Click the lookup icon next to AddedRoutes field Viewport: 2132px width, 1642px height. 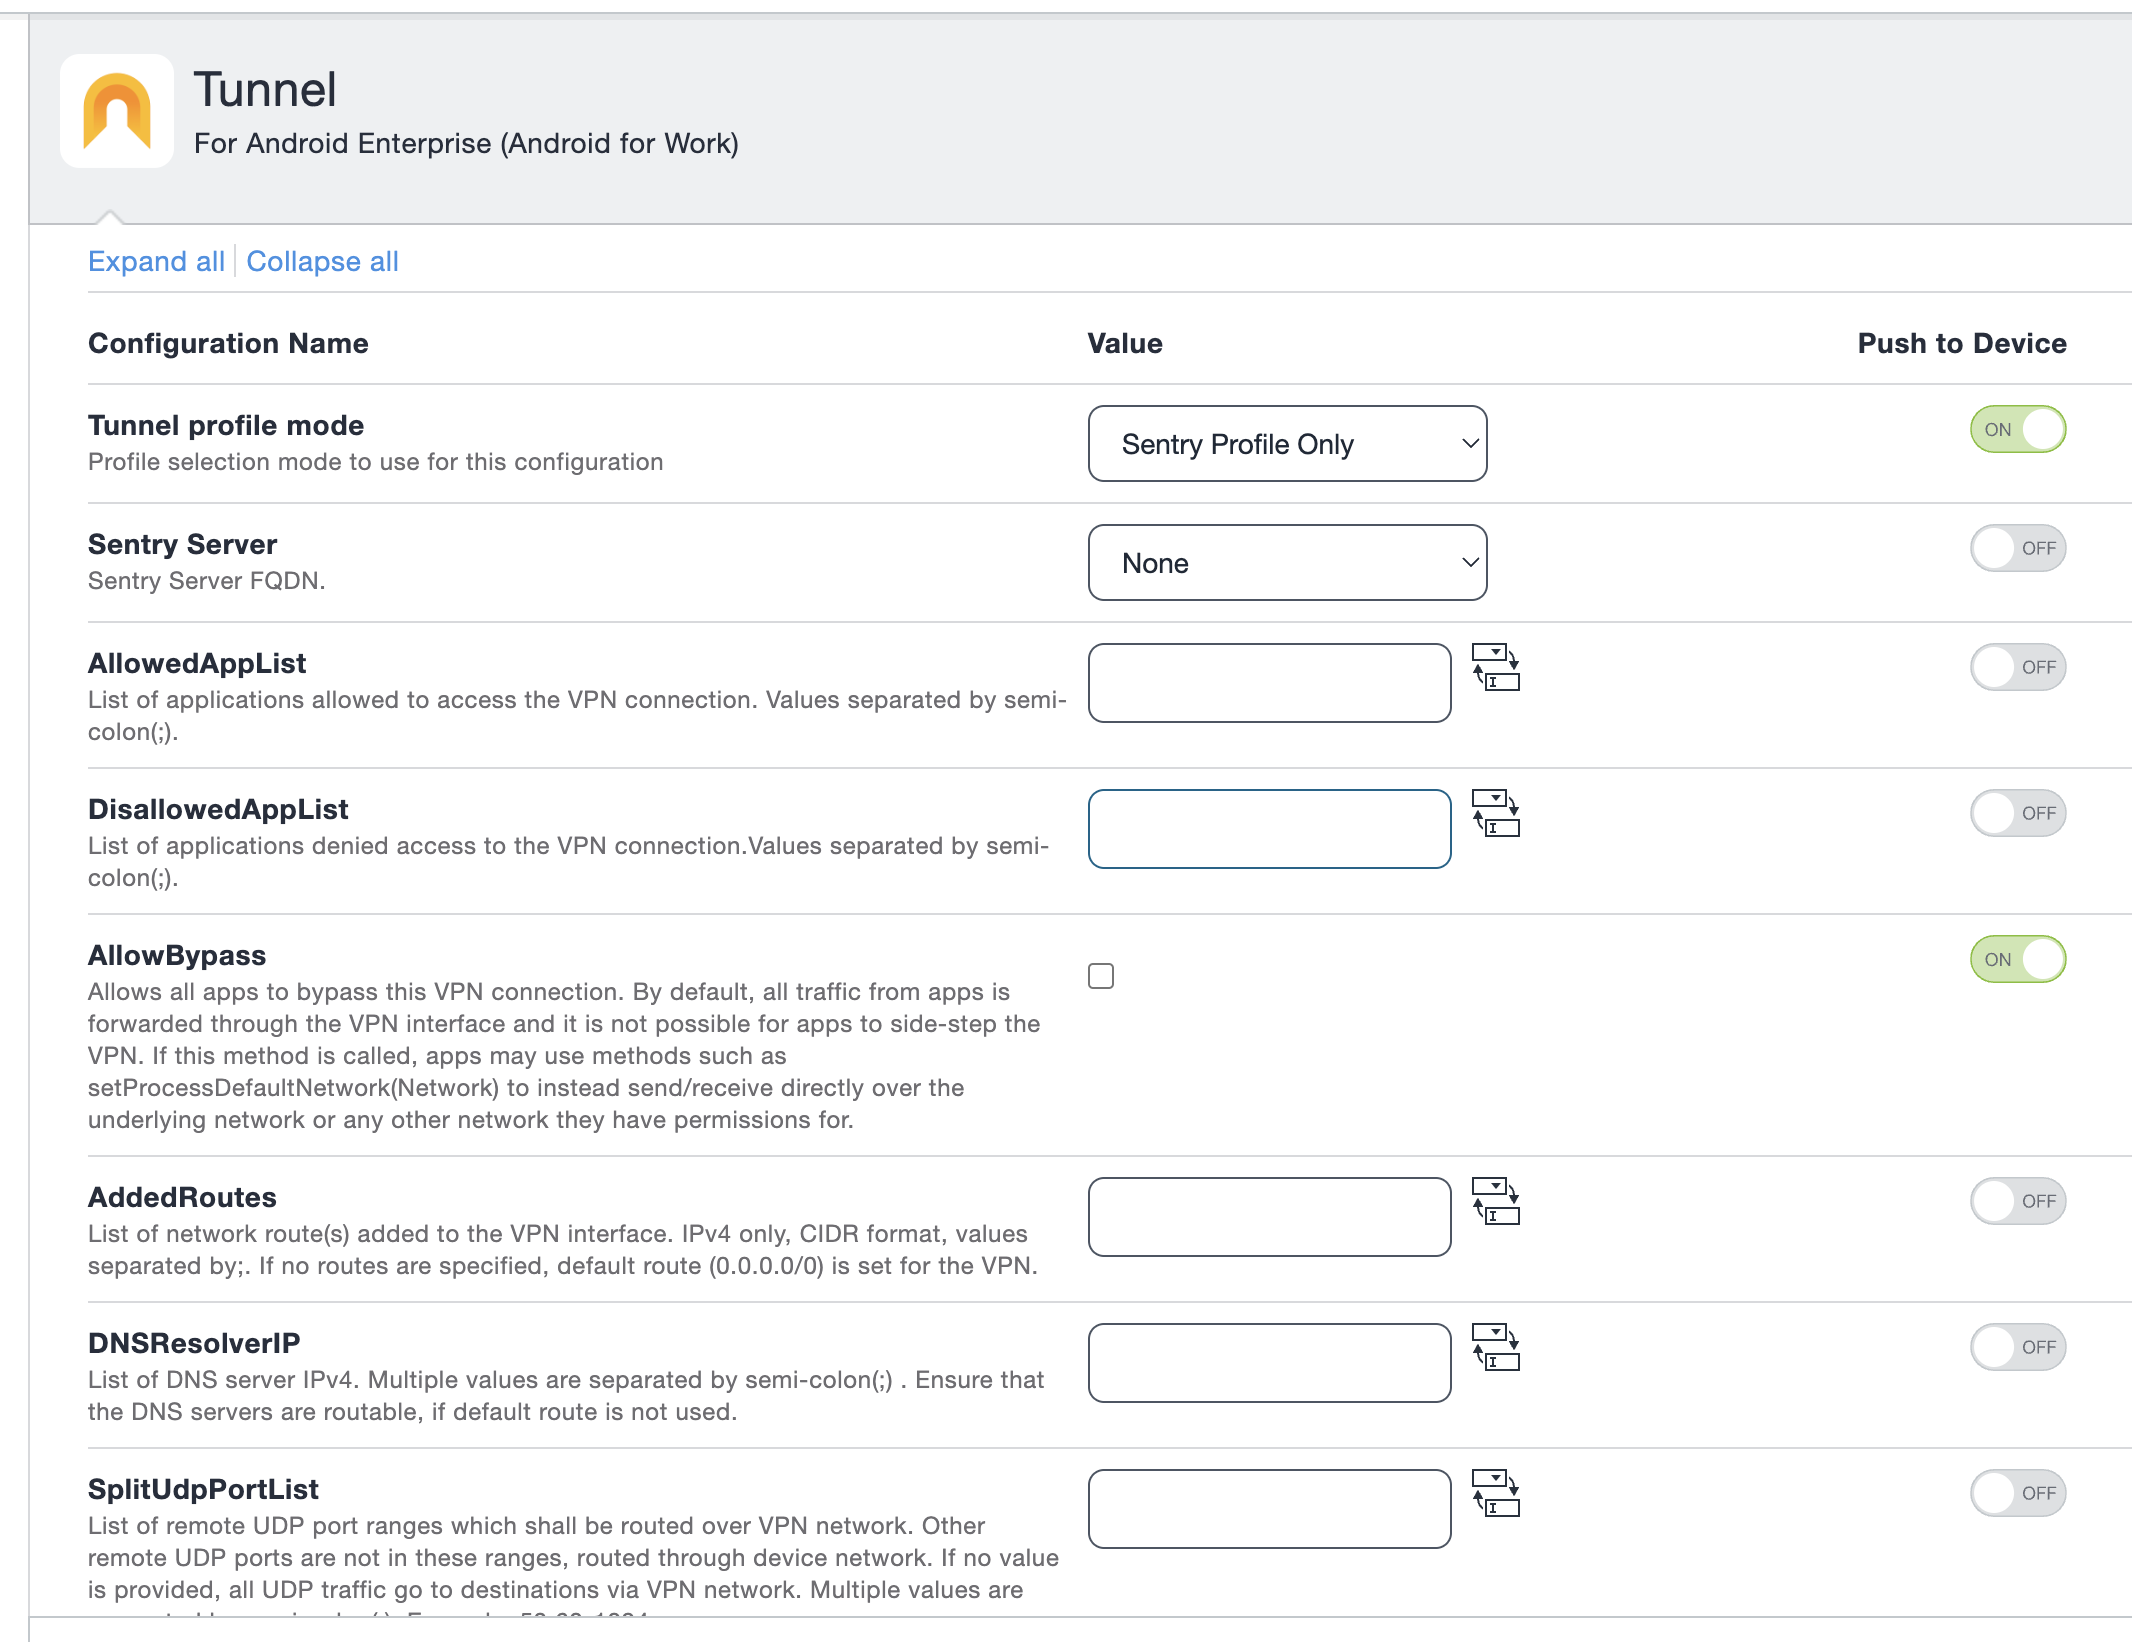1495,1202
